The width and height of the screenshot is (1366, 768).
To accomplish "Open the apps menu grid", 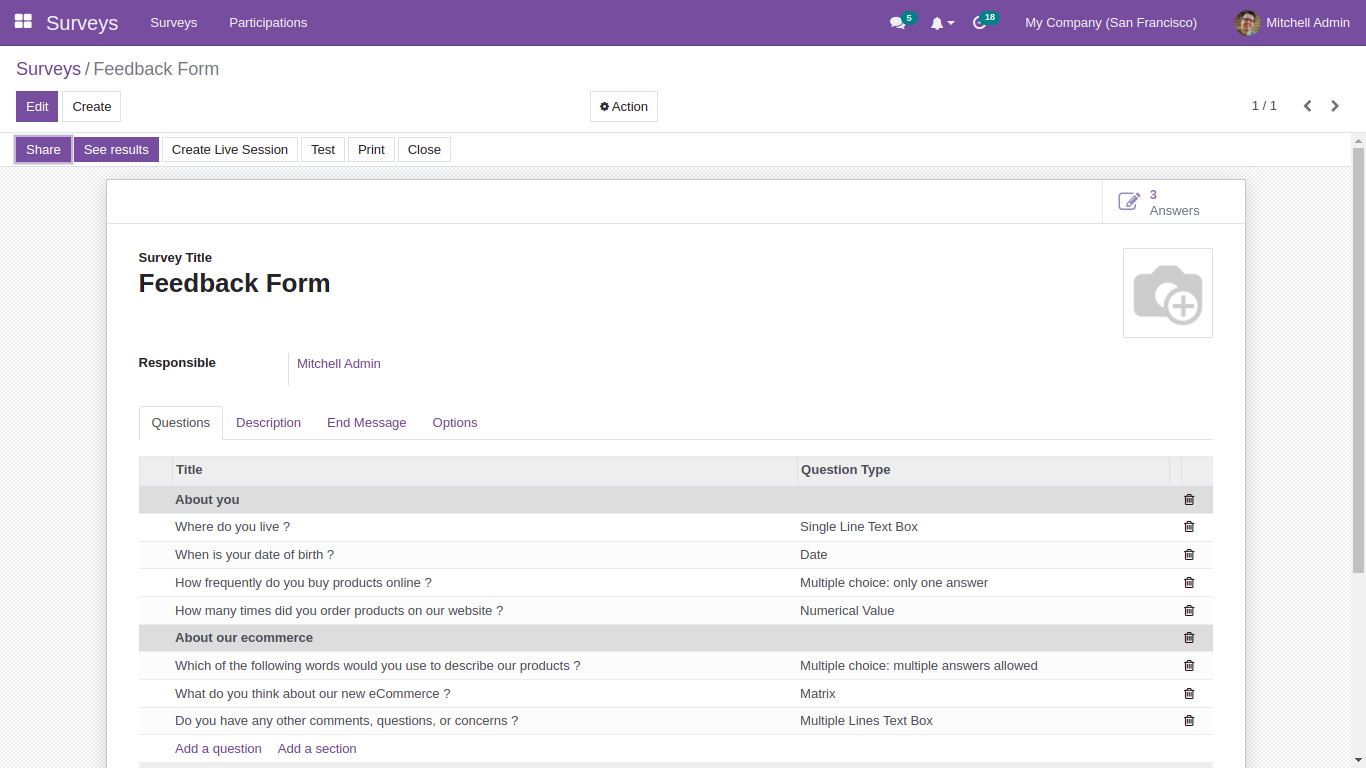I will pos(22,22).
